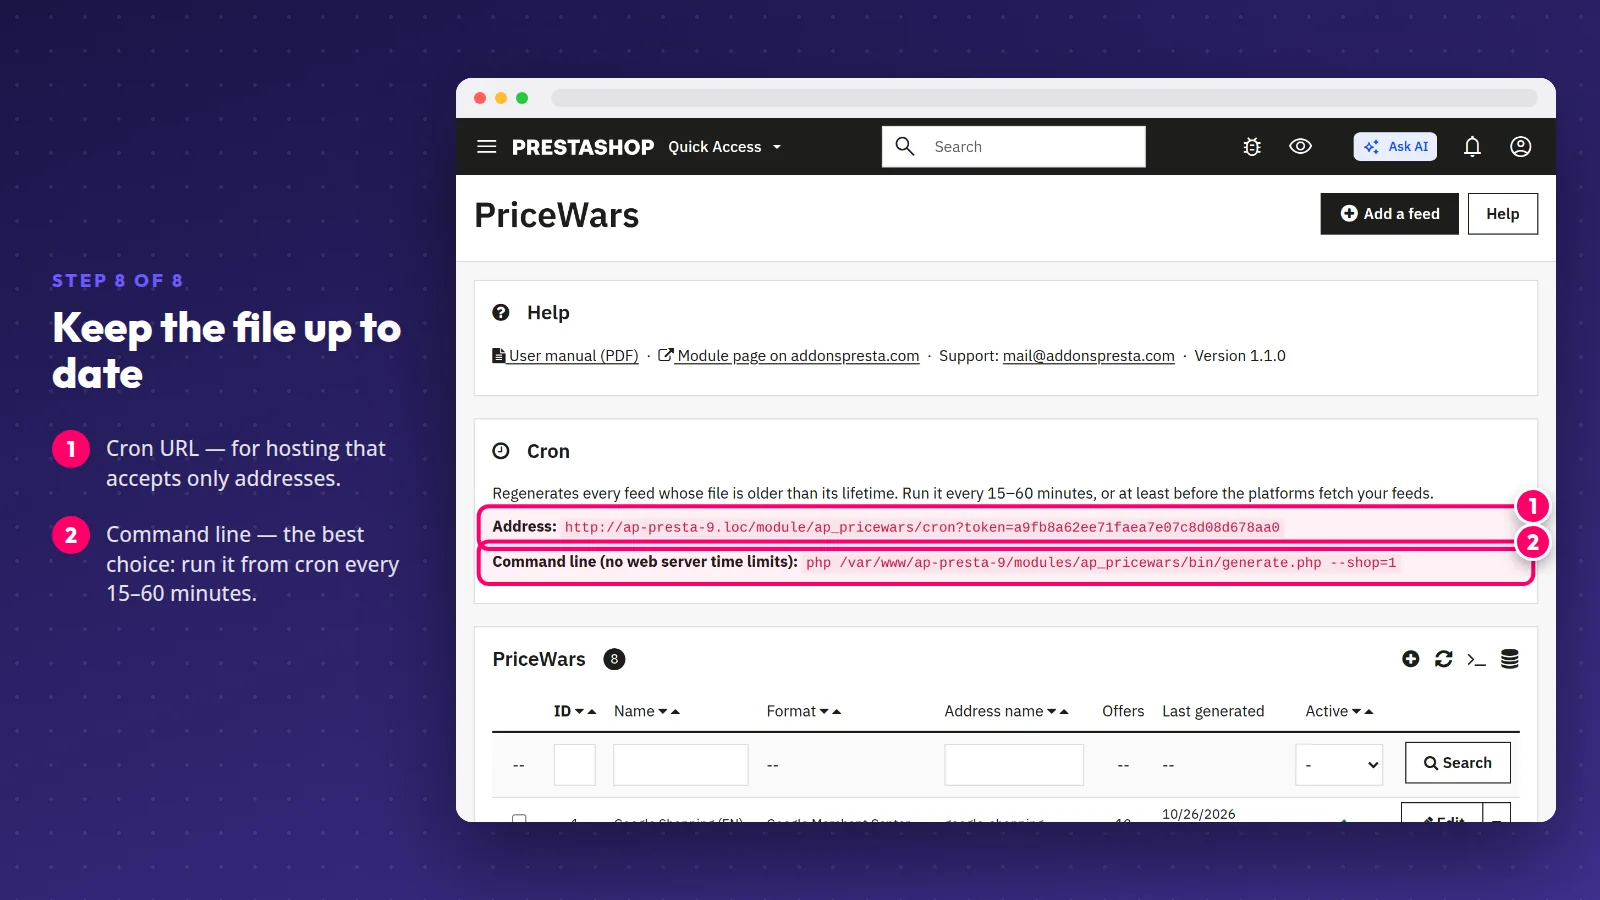
Task: Expand the Quick Access dropdown
Action: point(725,147)
